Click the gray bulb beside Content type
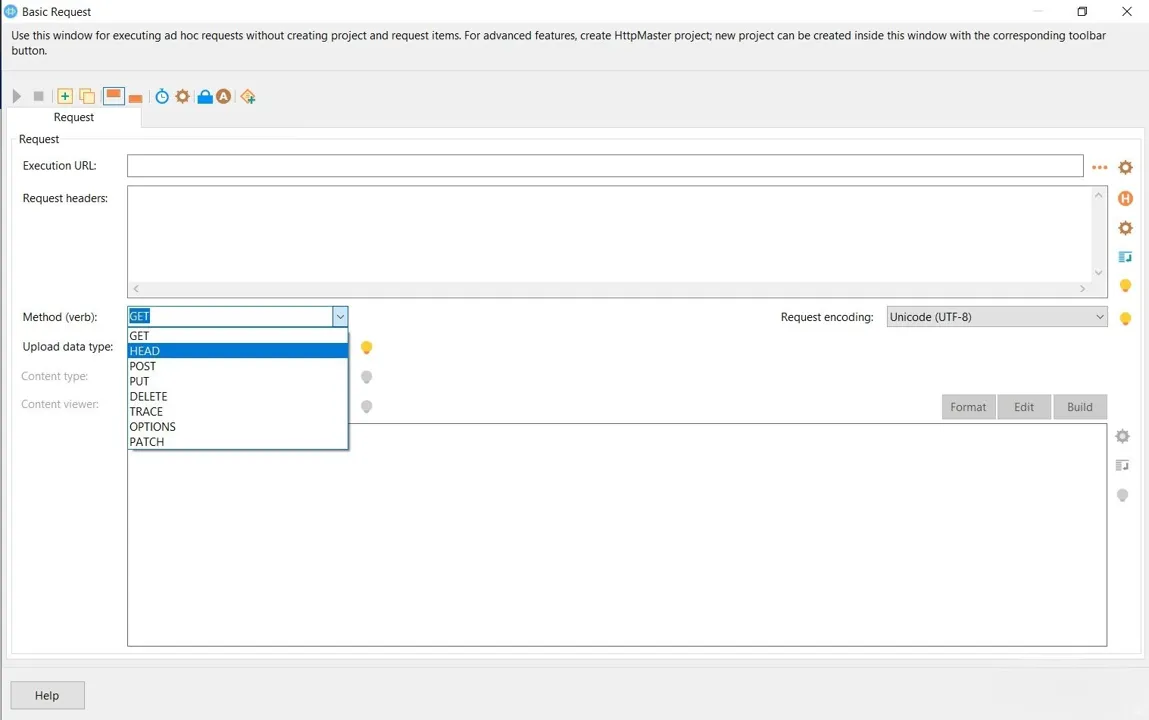1149x720 pixels. (x=366, y=376)
